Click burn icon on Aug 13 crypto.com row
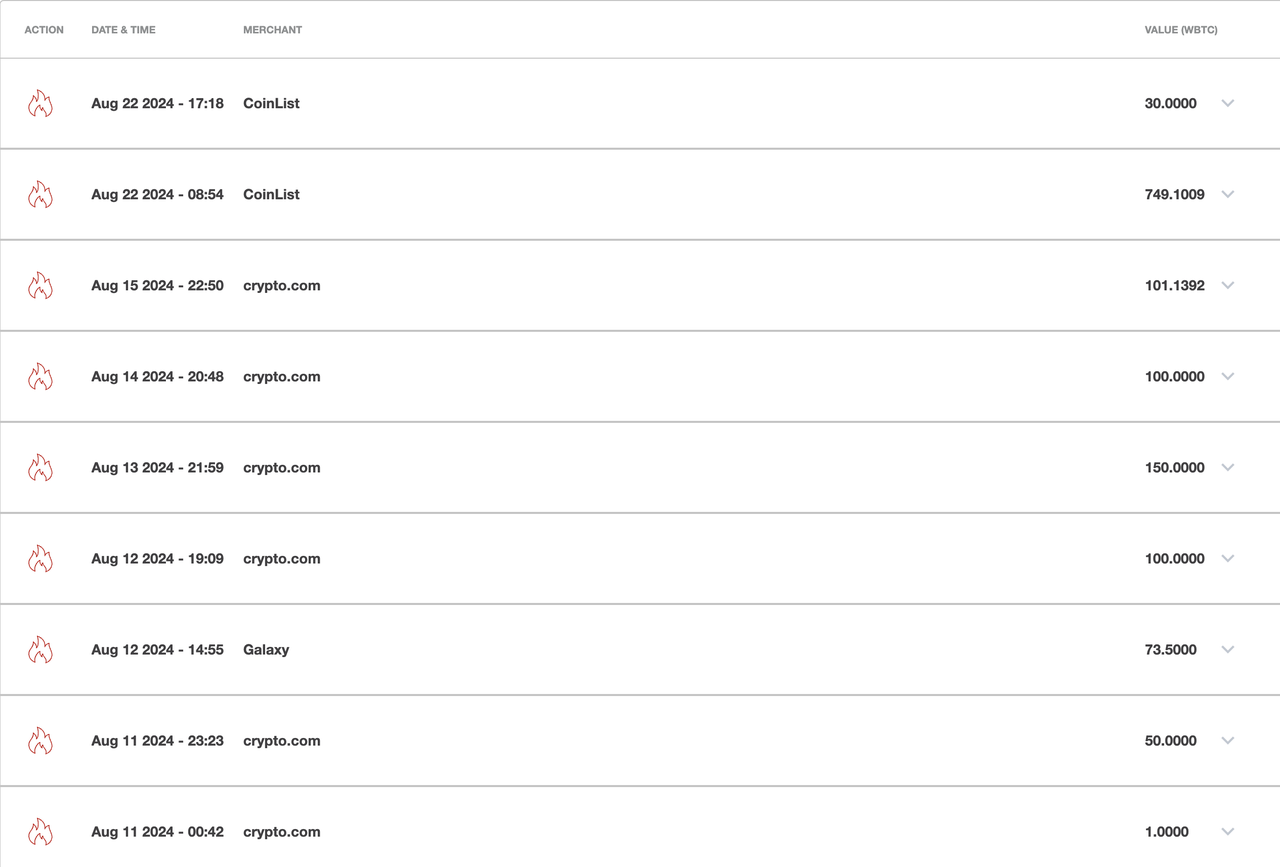 click(x=40, y=467)
